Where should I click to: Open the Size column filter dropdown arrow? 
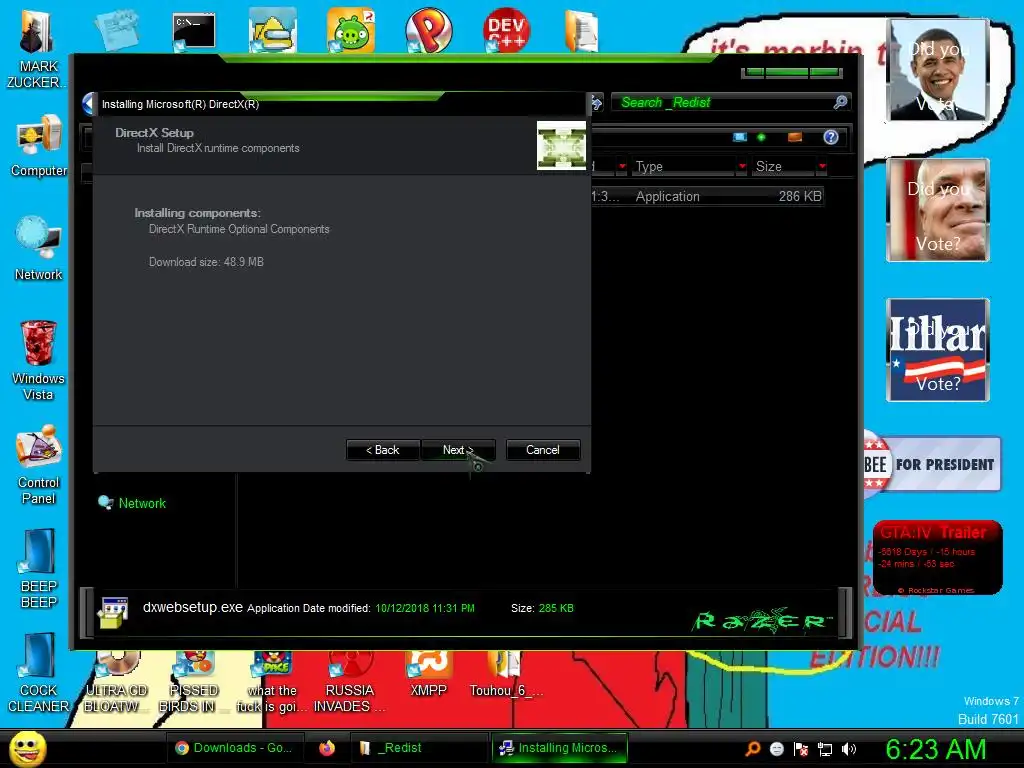822,167
